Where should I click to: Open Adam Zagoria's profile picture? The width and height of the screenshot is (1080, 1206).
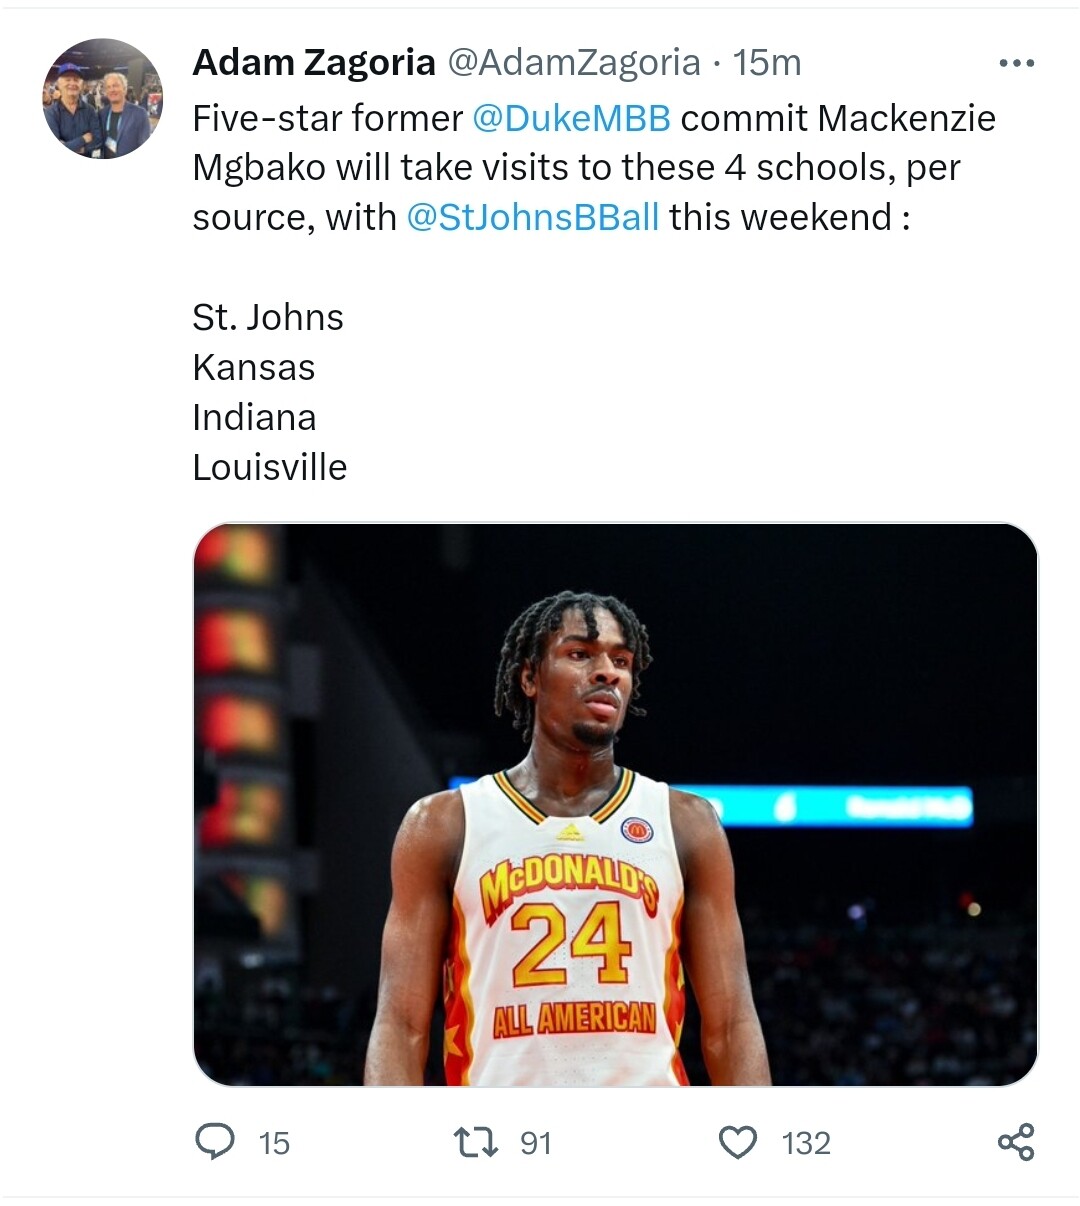[102, 99]
